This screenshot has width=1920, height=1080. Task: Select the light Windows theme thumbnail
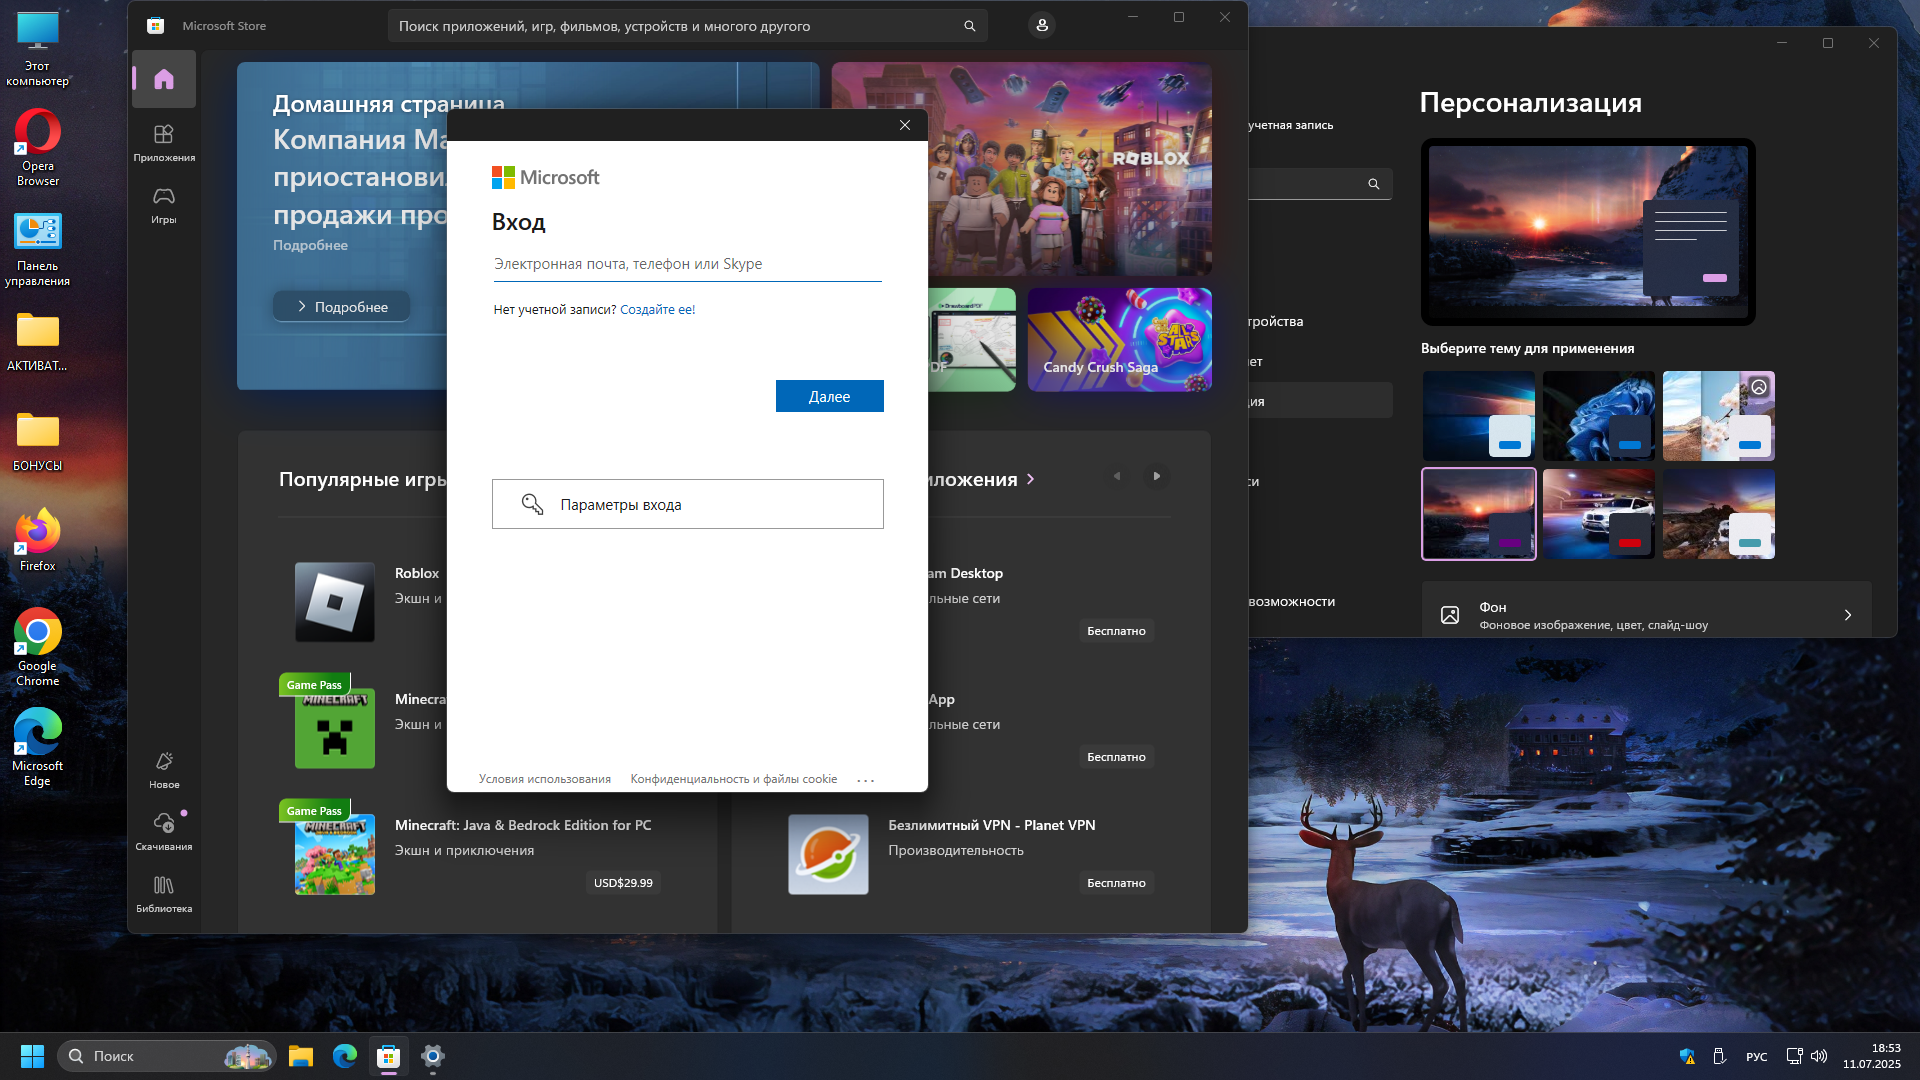click(1478, 416)
